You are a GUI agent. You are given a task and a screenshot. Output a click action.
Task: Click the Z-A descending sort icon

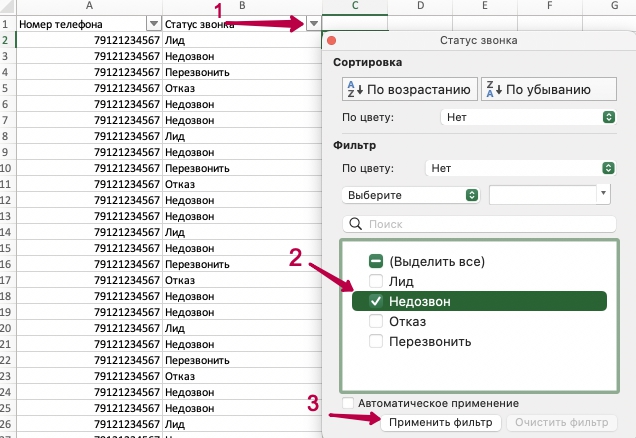click(494, 89)
